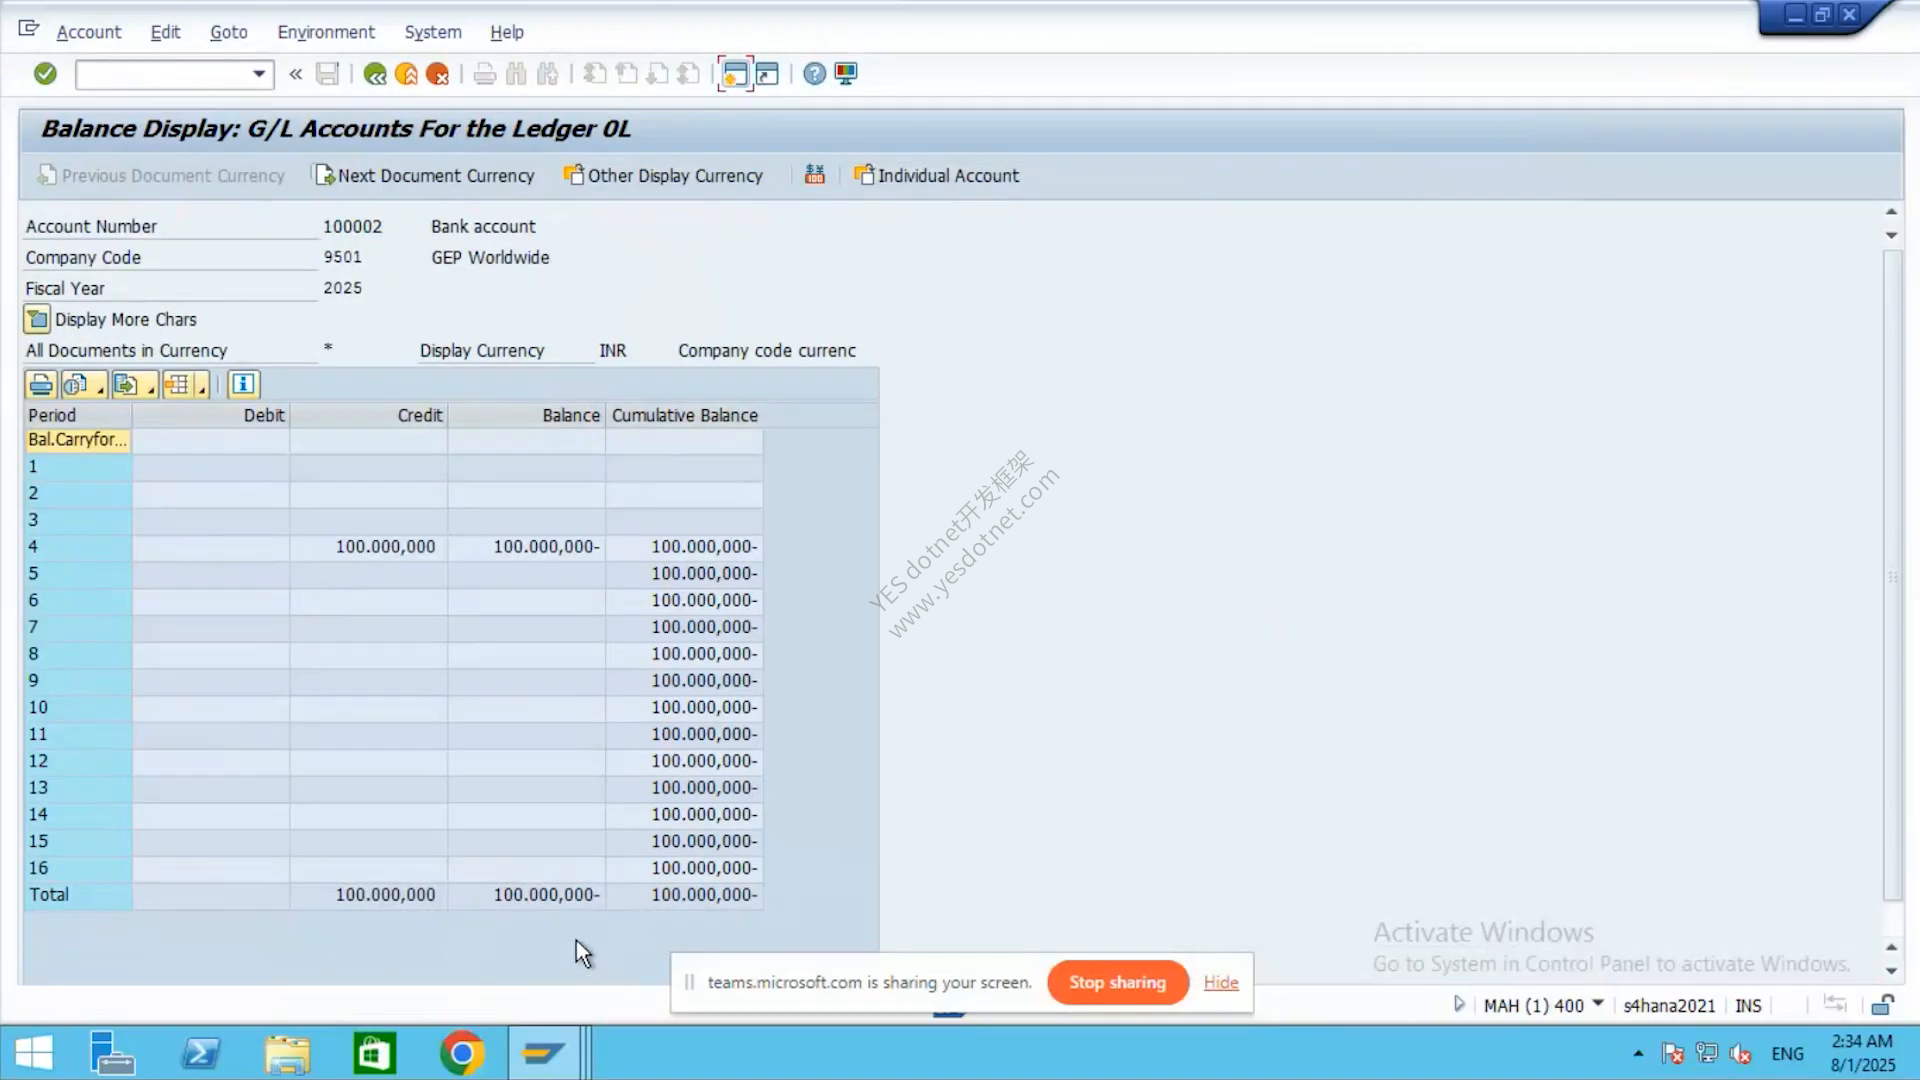Open the Edit menu
Image resolution: width=1920 pixels, height=1080 pixels.
pos(165,32)
